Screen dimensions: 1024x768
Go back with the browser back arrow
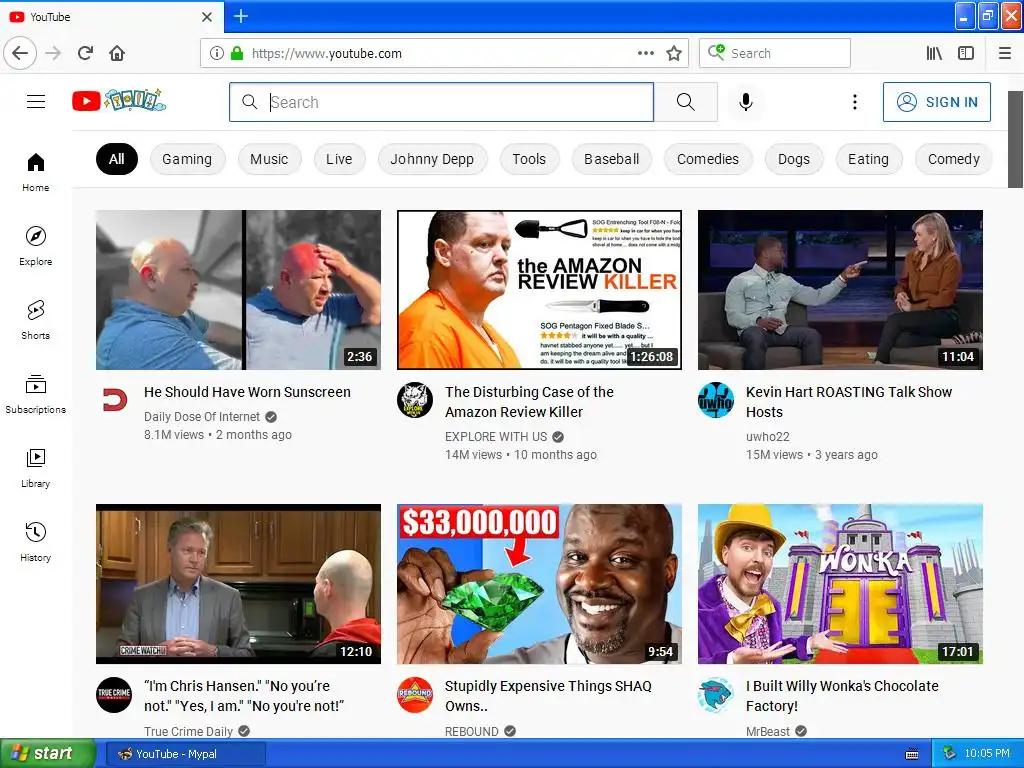pos(20,53)
